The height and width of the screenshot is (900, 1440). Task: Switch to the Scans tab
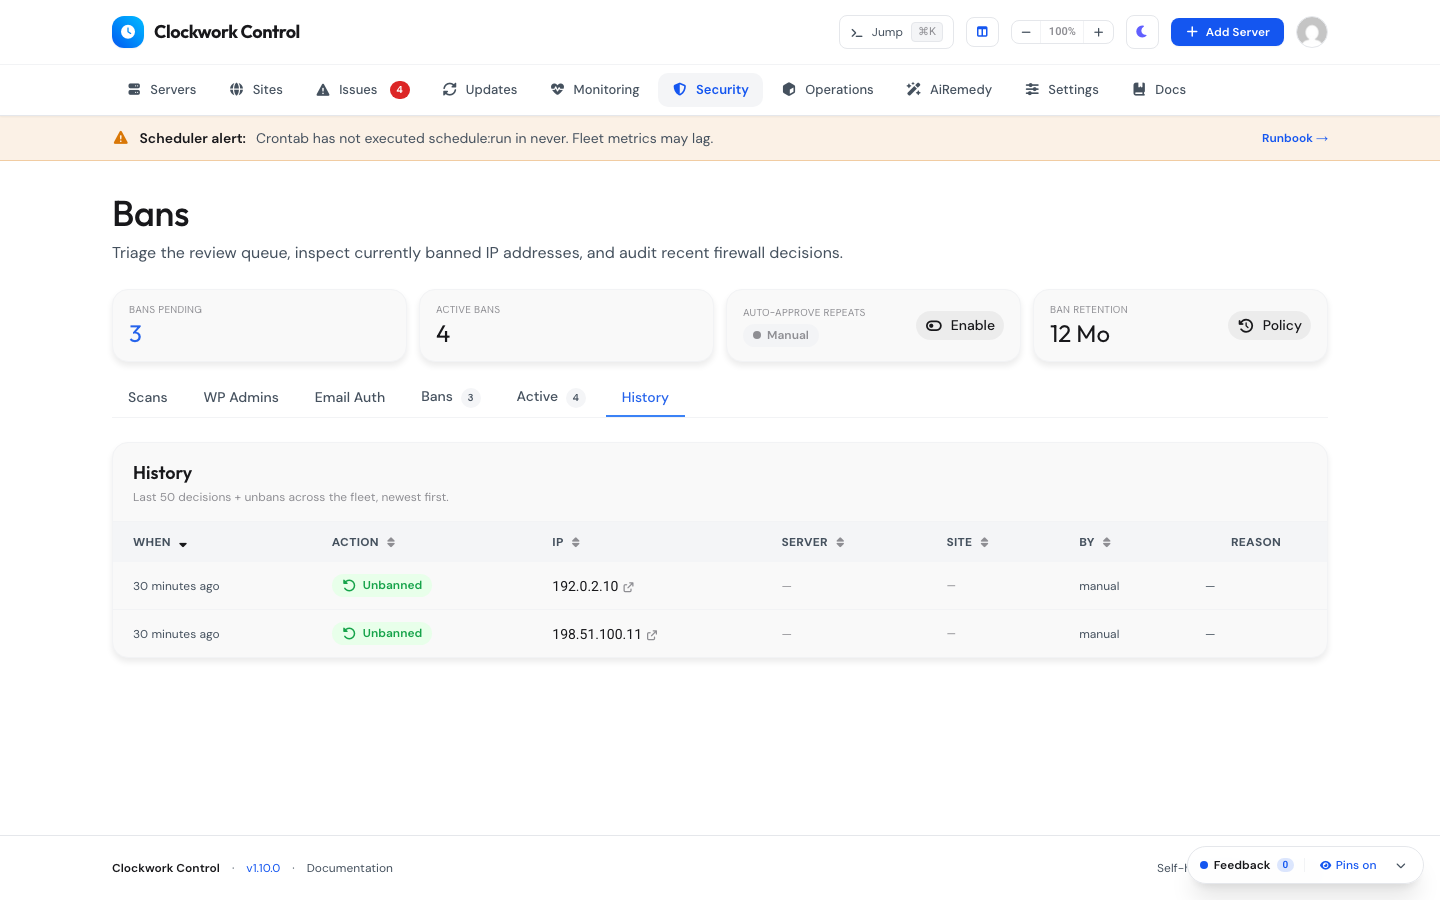[x=148, y=397]
